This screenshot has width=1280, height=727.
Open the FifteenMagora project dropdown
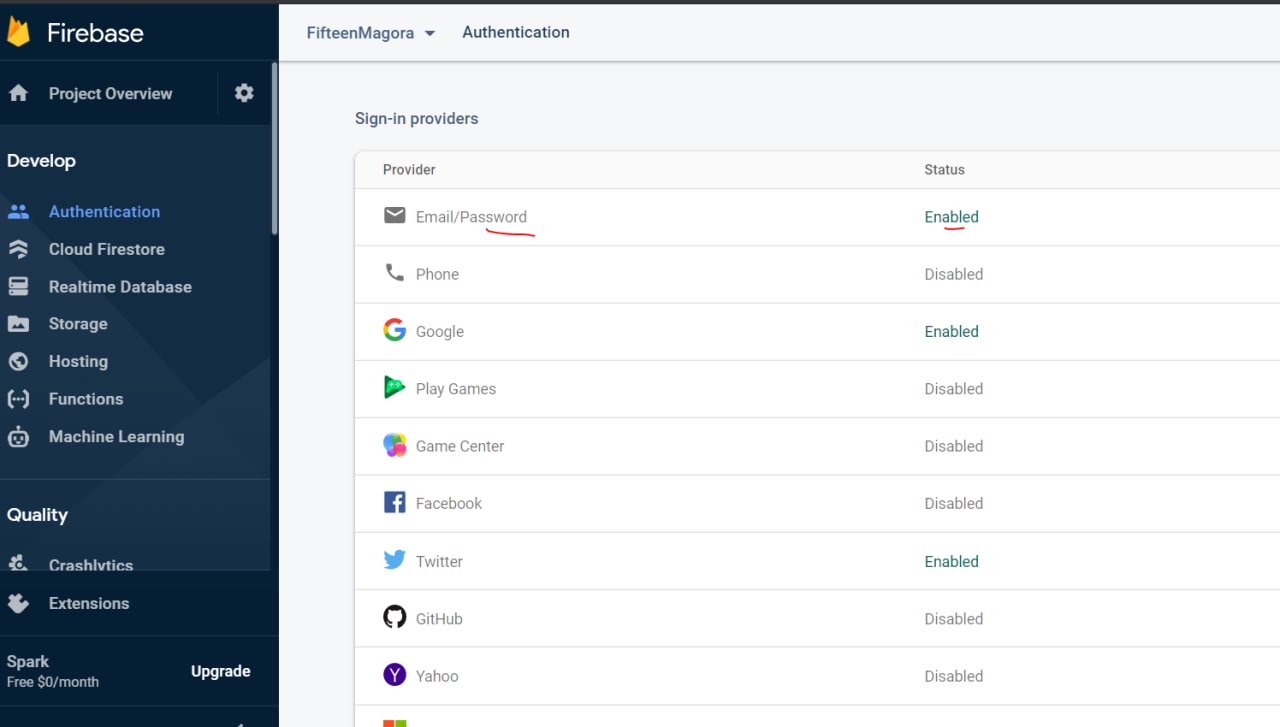coord(371,33)
